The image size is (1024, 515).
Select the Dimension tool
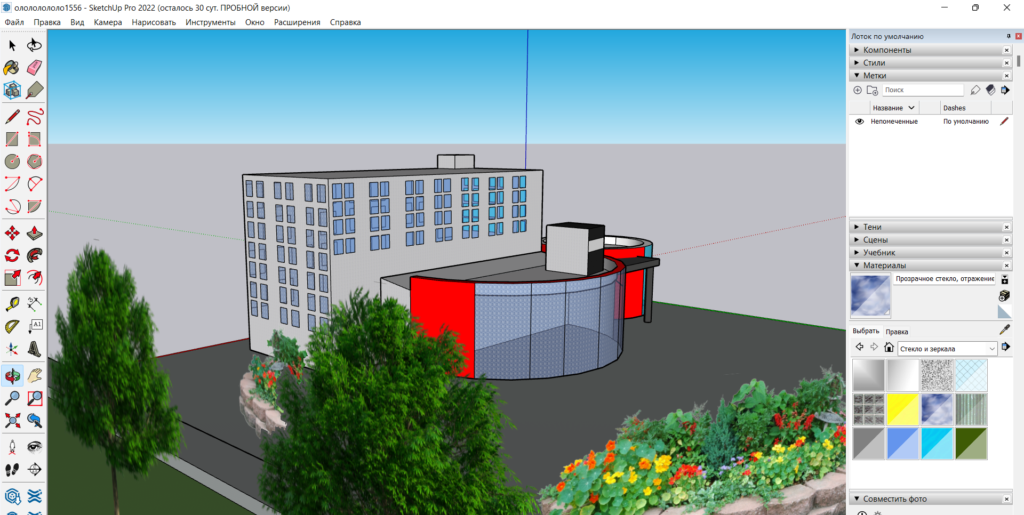35,304
